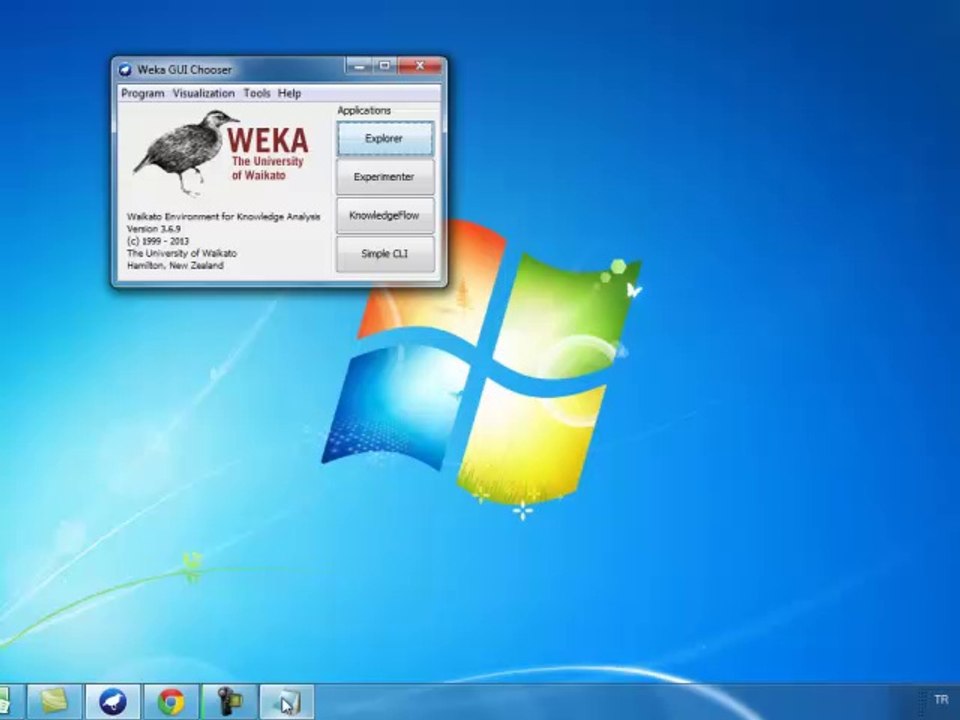The height and width of the screenshot is (720, 960).
Task: Open the camcorder screen recorder taskbar icon
Action: click(230, 702)
